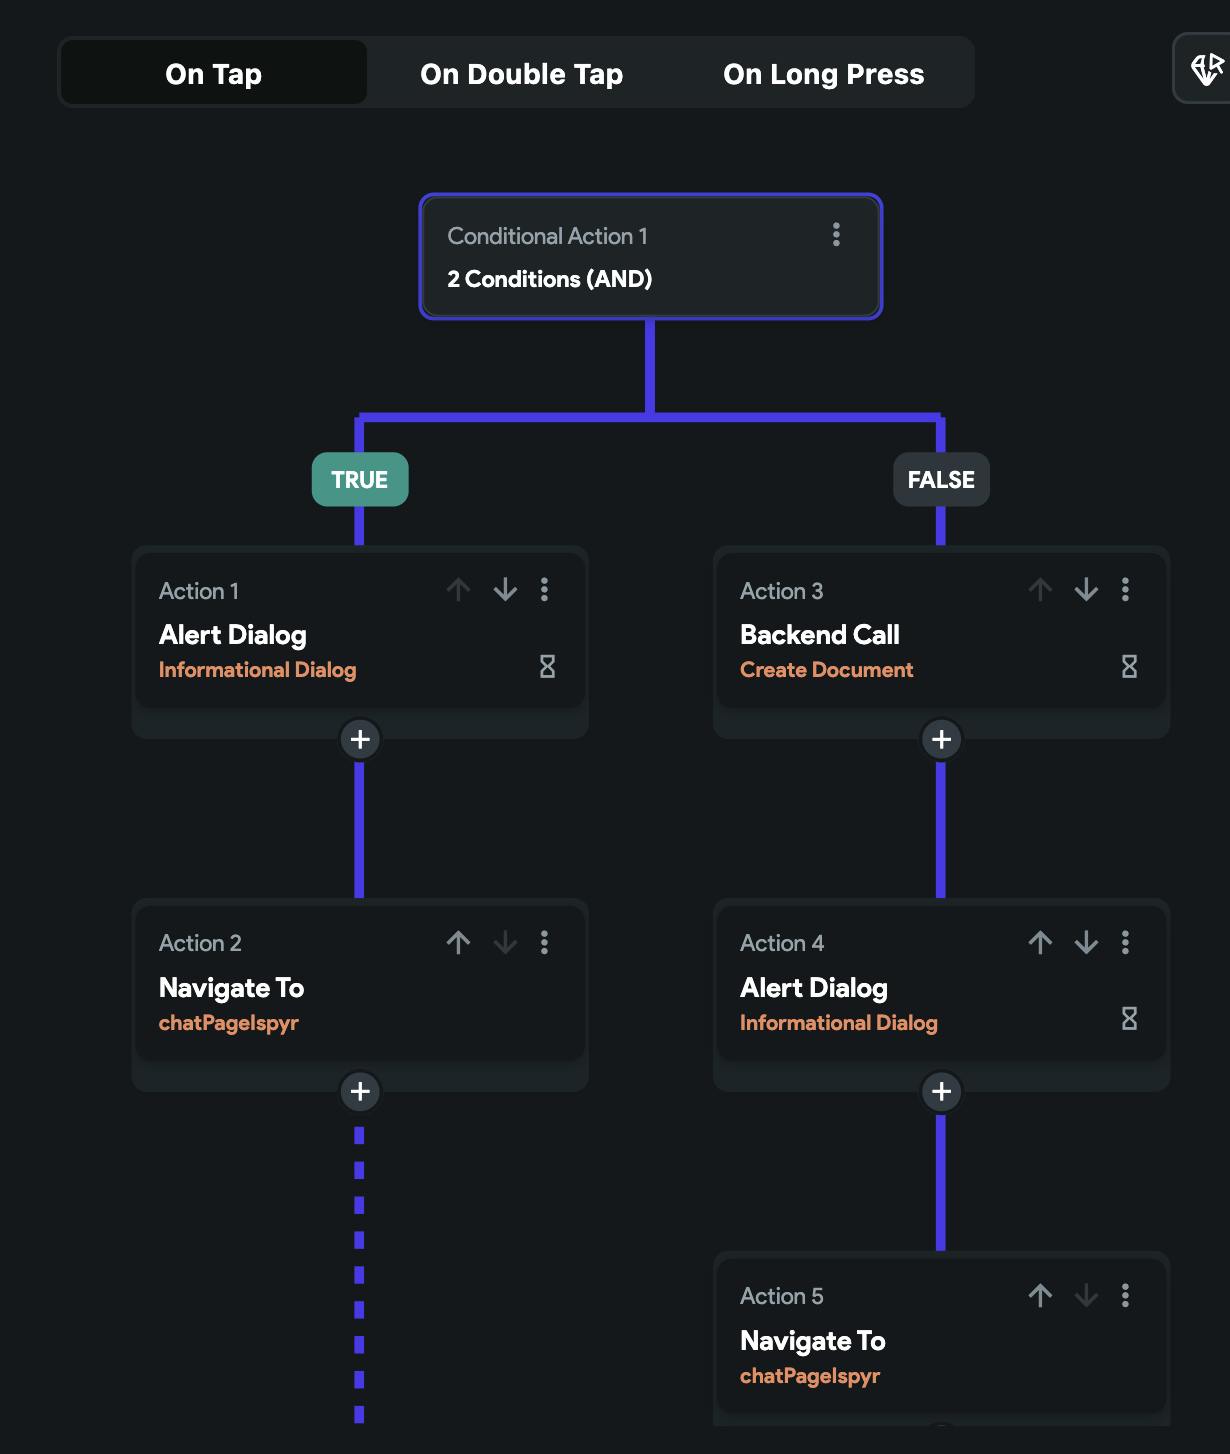Select Action 4 Alert Dialog title
This screenshot has height=1454, width=1230.
814,988
